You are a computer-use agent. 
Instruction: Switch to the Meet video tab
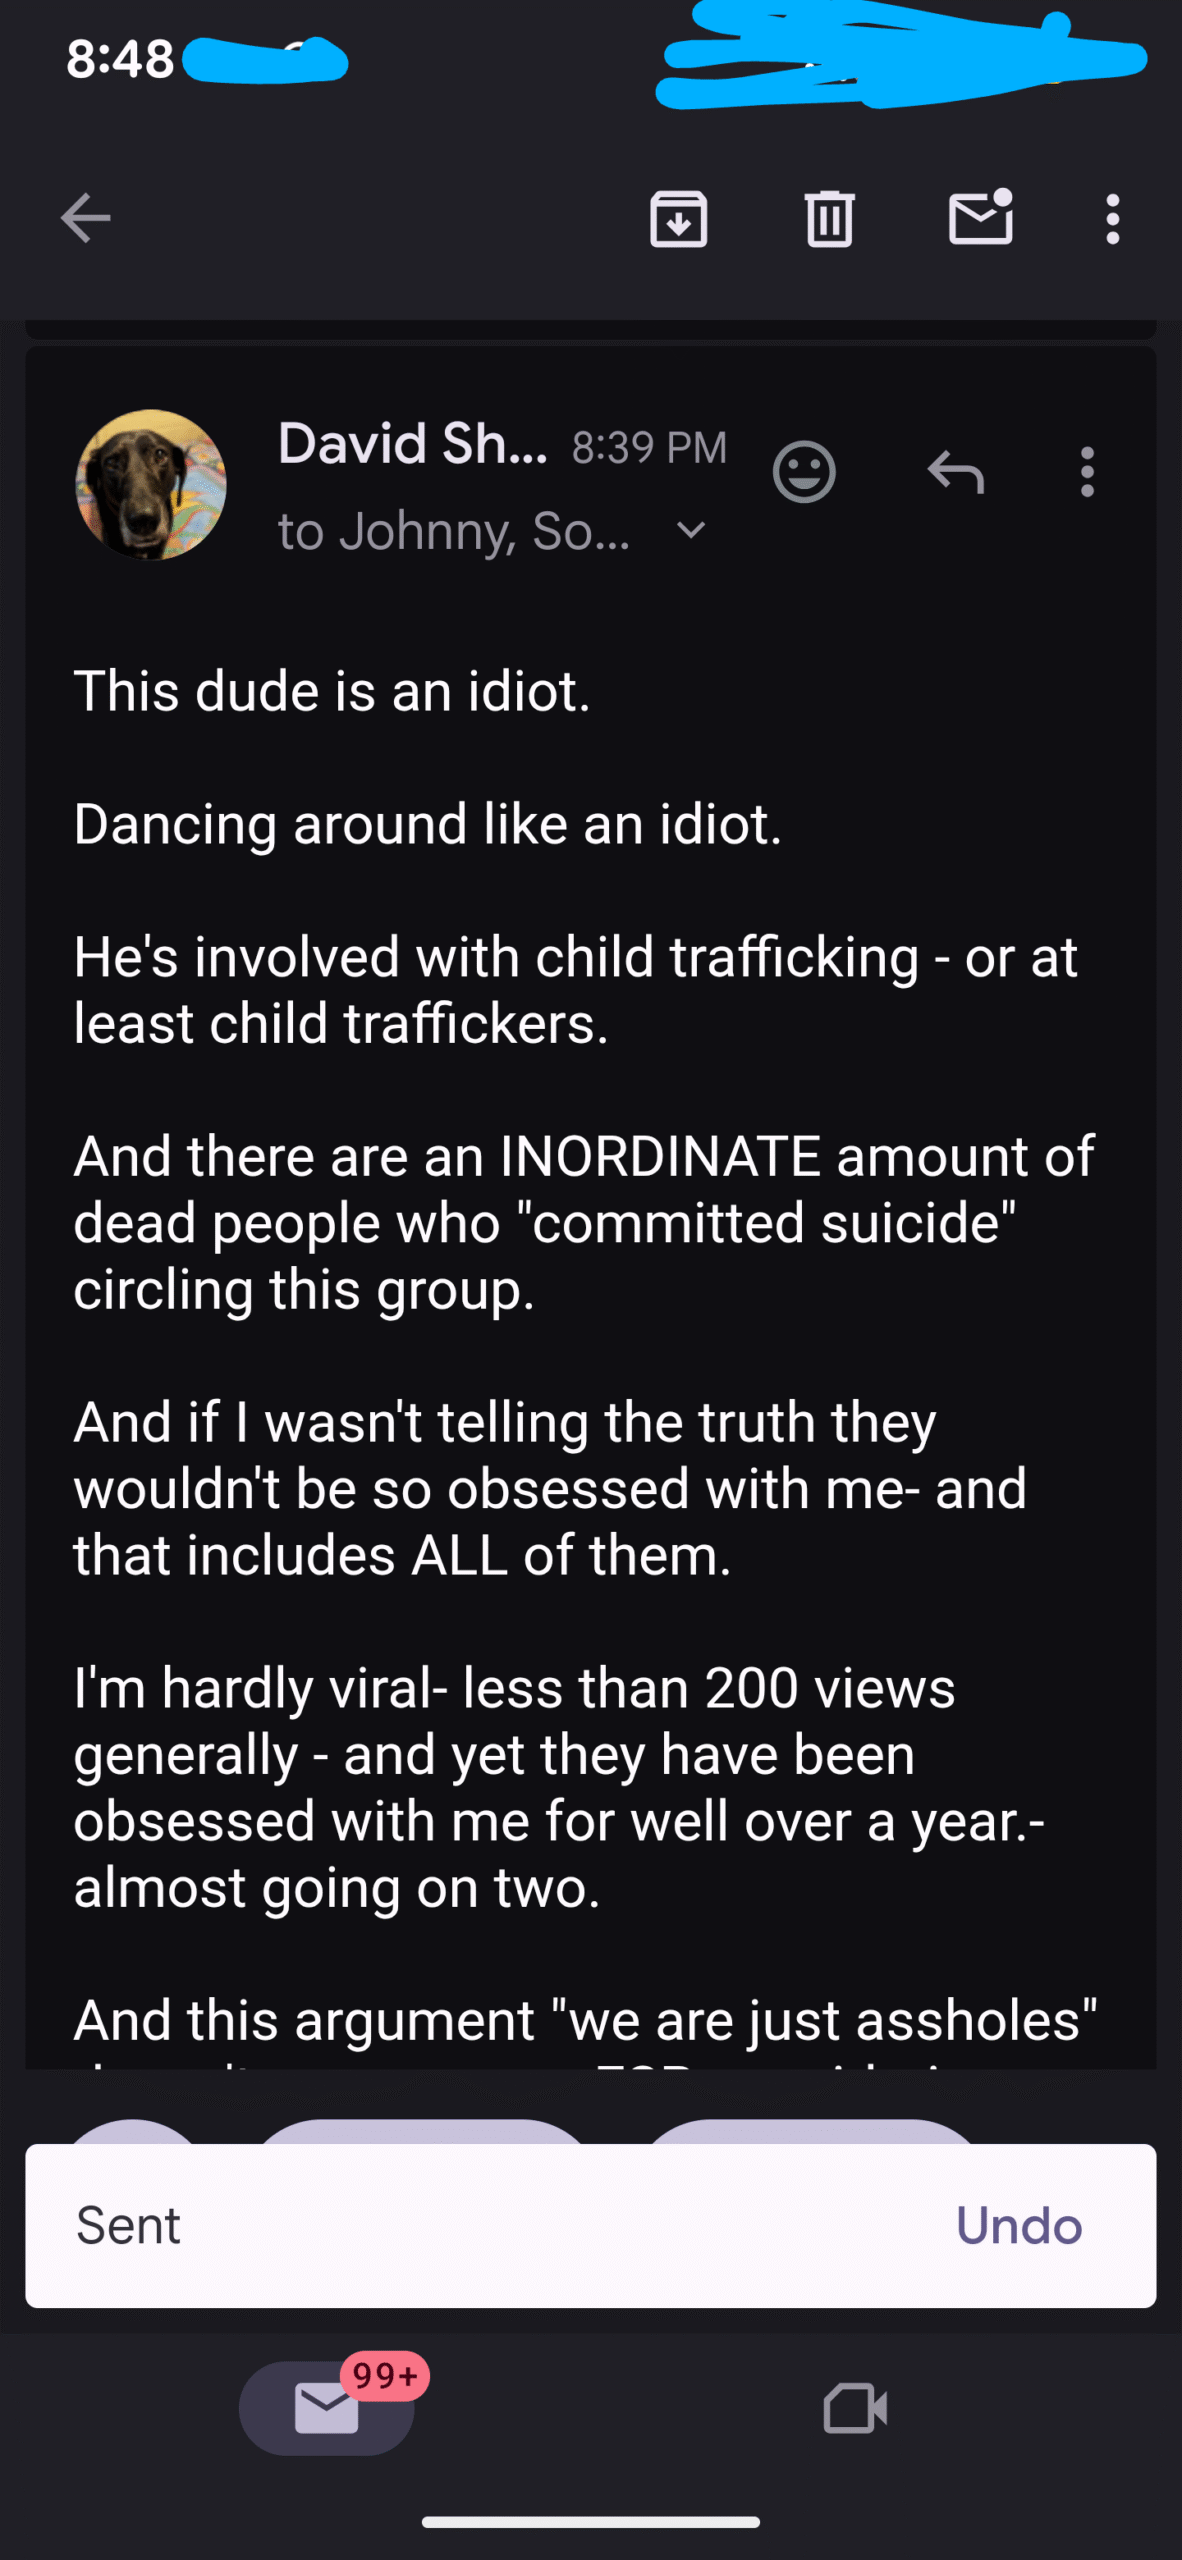855,2407
